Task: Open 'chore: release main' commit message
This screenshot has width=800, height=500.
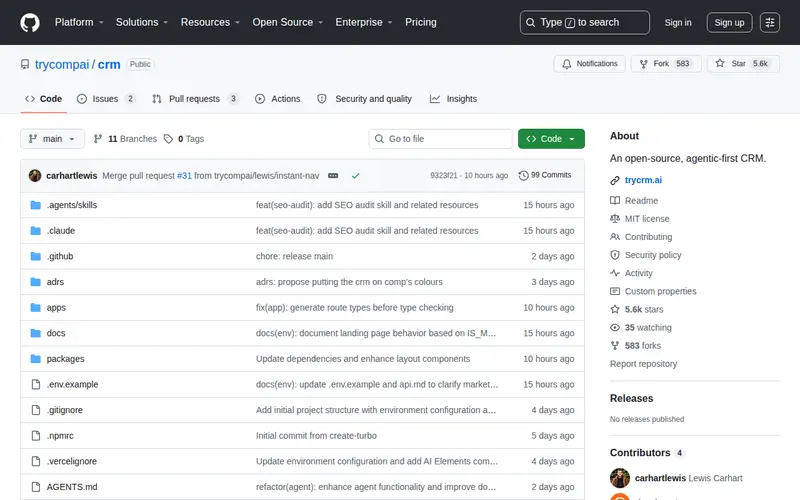Action: pos(294,256)
